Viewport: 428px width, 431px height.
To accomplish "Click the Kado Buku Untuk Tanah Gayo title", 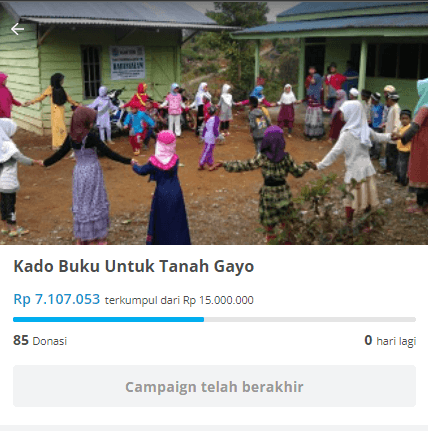I will click(134, 266).
